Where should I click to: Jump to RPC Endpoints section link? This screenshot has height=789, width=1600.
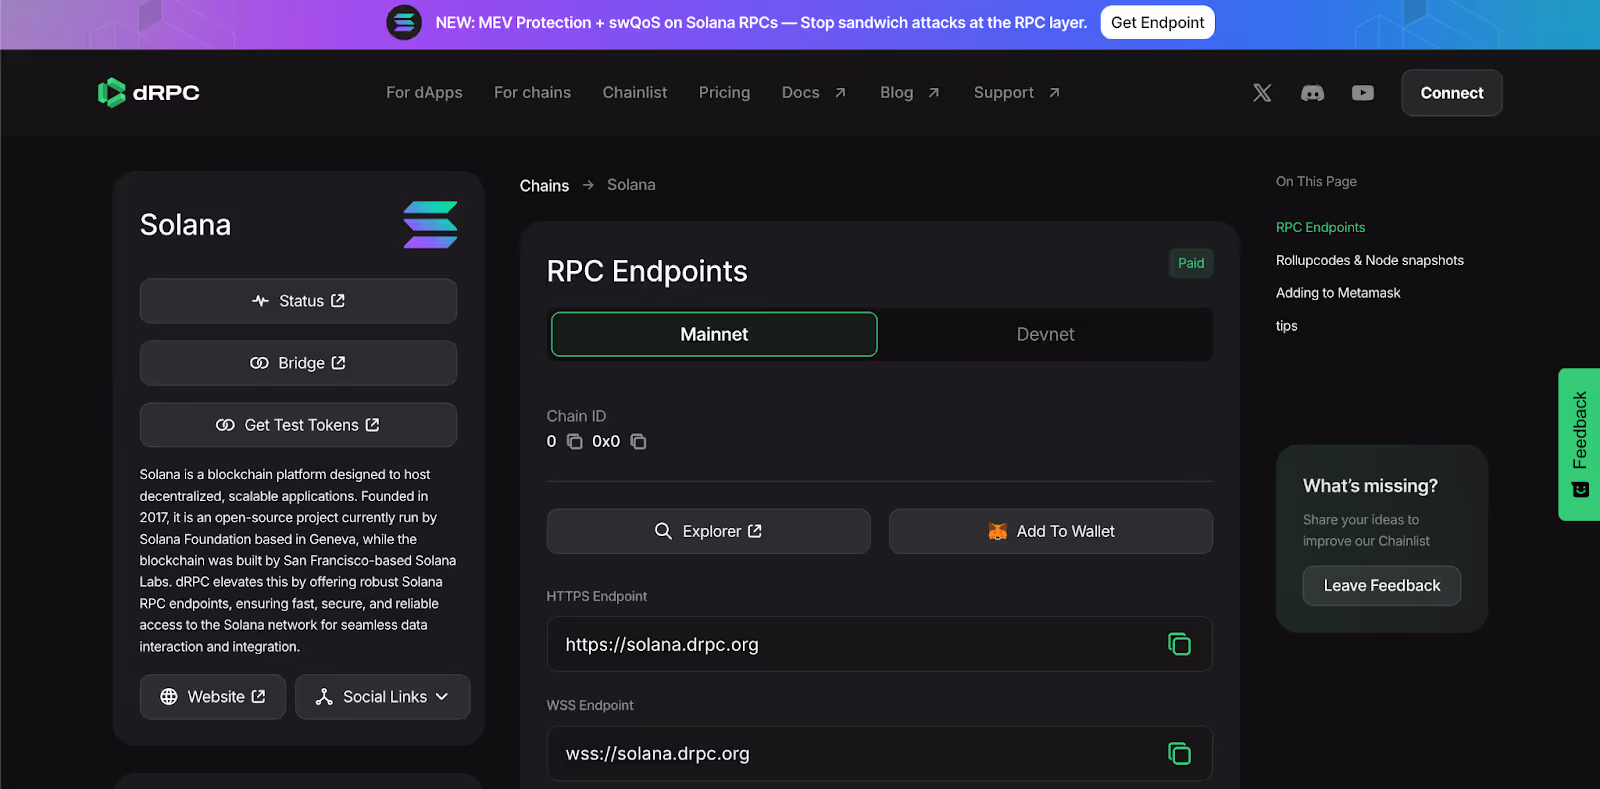coord(1320,228)
